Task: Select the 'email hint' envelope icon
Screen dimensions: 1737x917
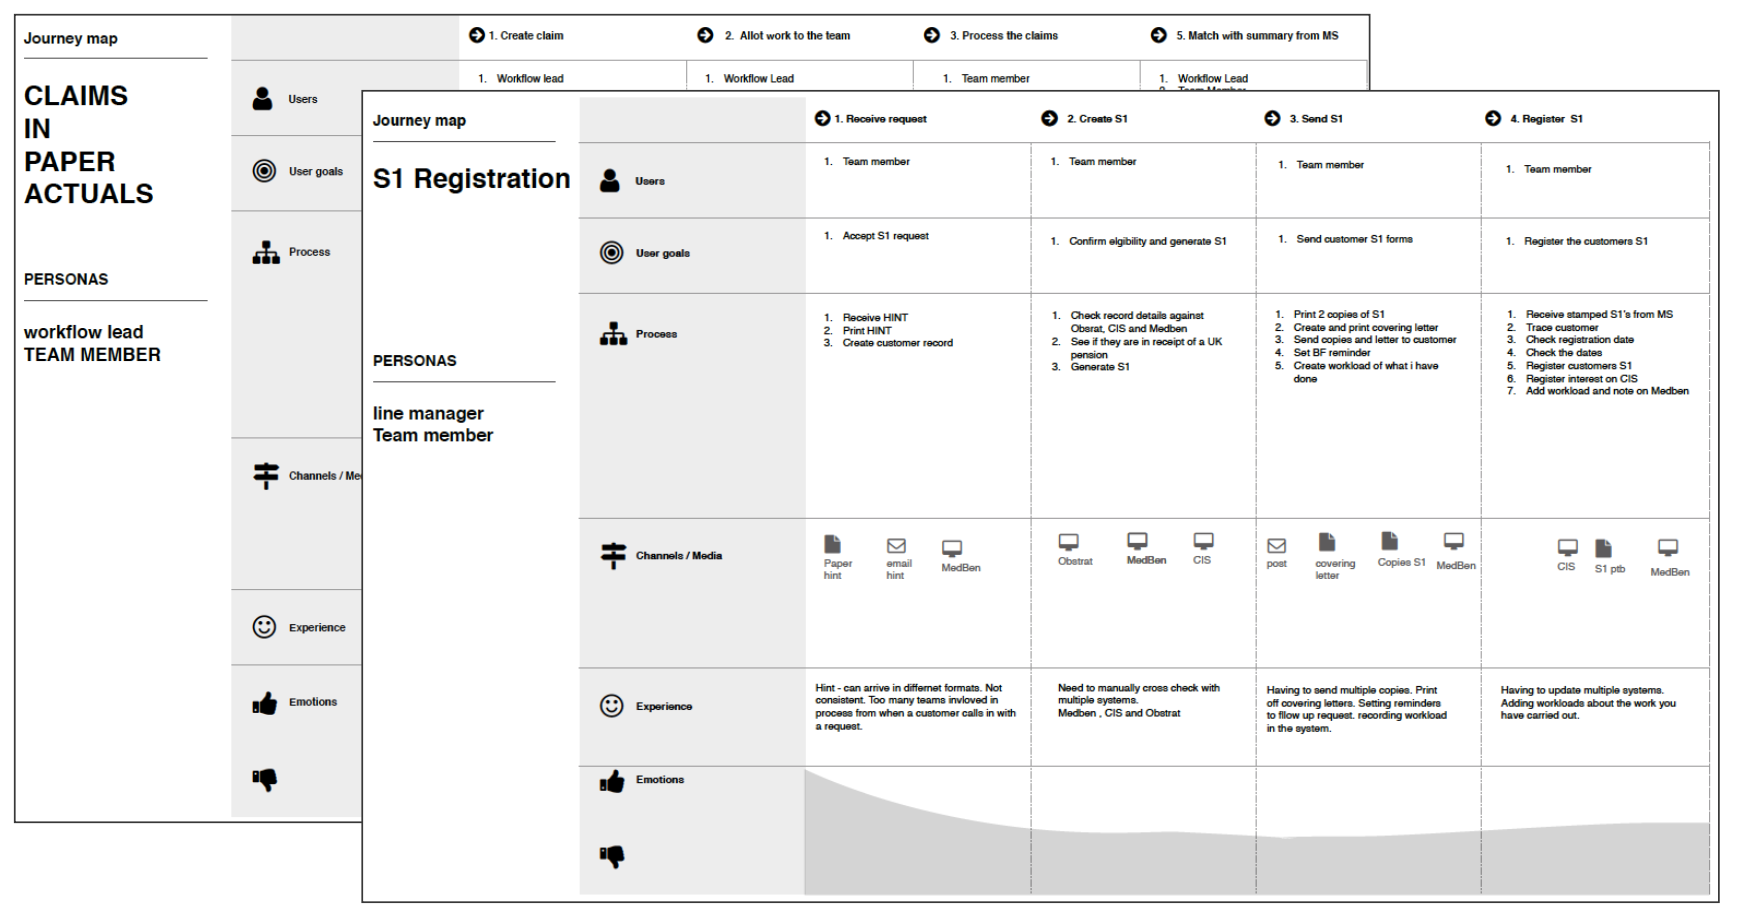Action: click(x=896, y=546)
